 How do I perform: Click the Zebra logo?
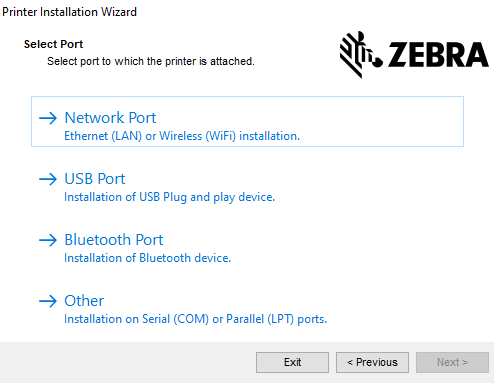(x=414, y=55)
